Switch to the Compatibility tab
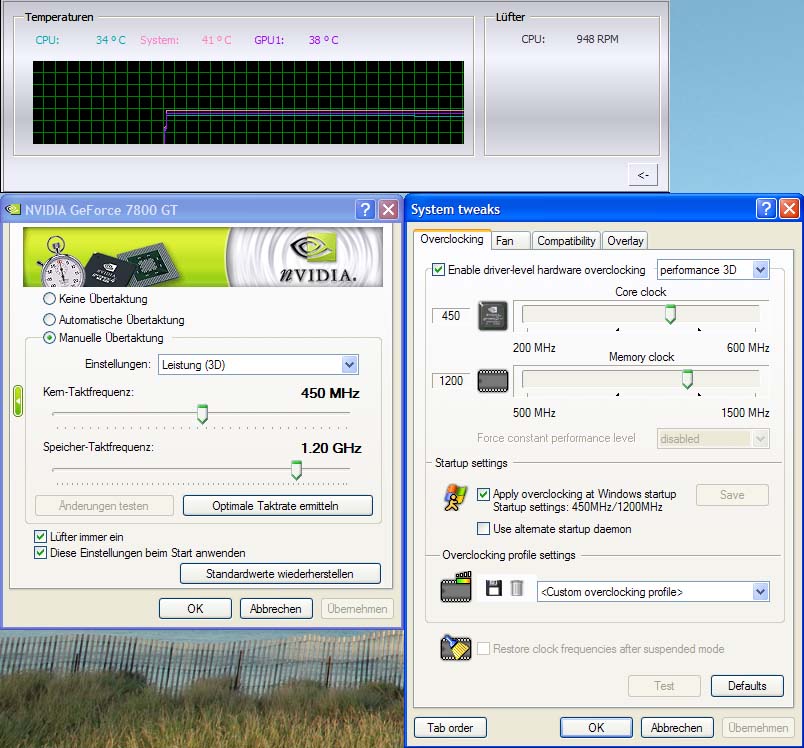The image size is (804, 748). [566, 241]
